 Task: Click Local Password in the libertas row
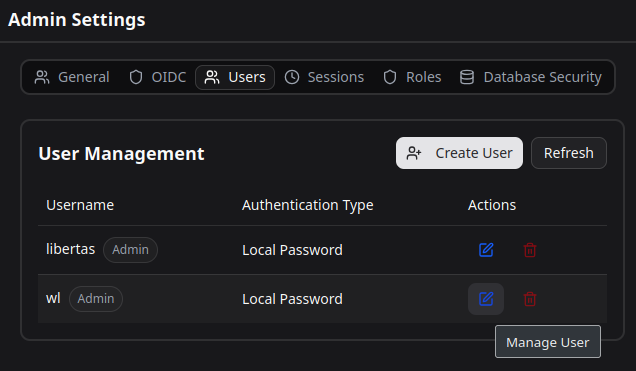coord(292,250)
